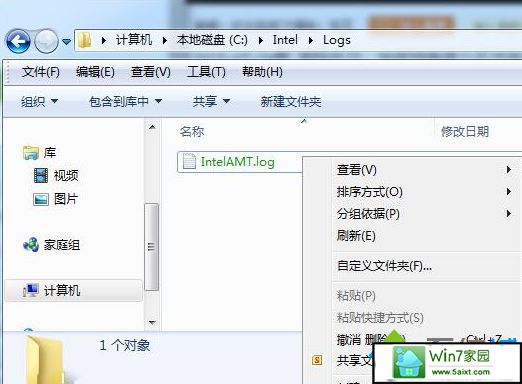Click navigation pane scroll down arrow
Screen dimensions: 522x384
(152, 322)
